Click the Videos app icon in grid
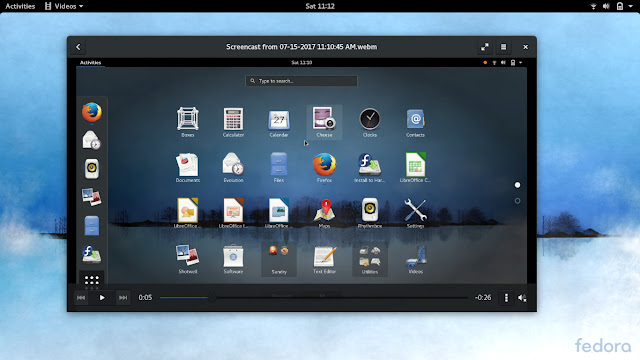Viewport: 640px width, 360px height. (416, 259)
